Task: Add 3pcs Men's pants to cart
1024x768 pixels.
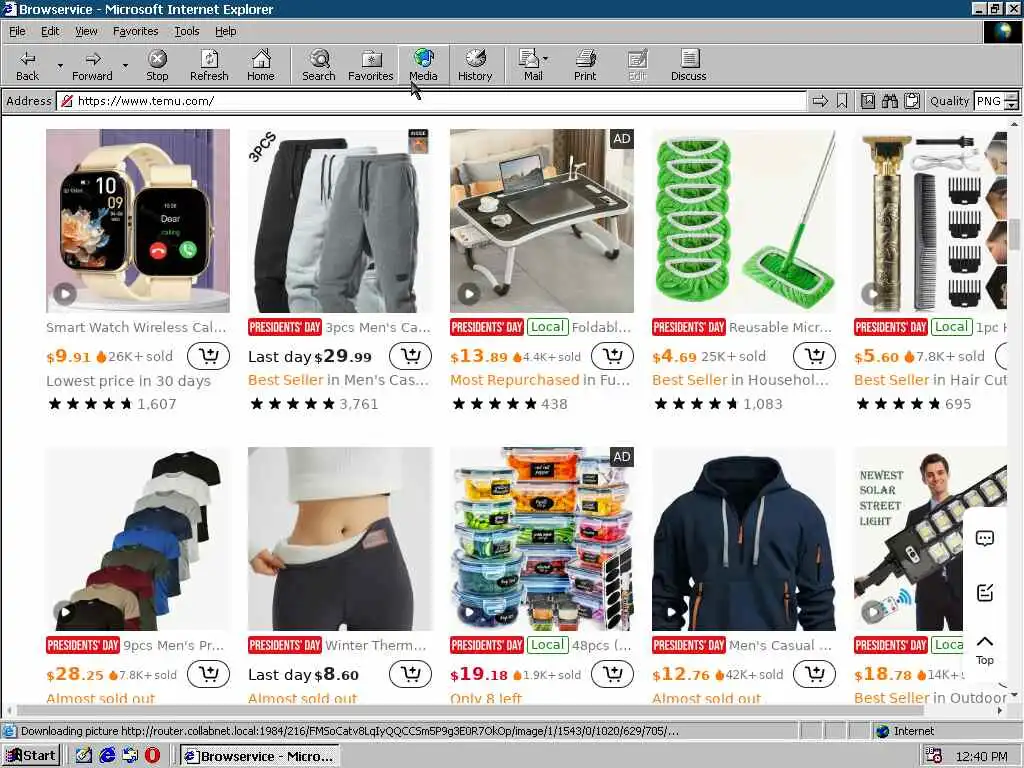Action: pos(410,356)
